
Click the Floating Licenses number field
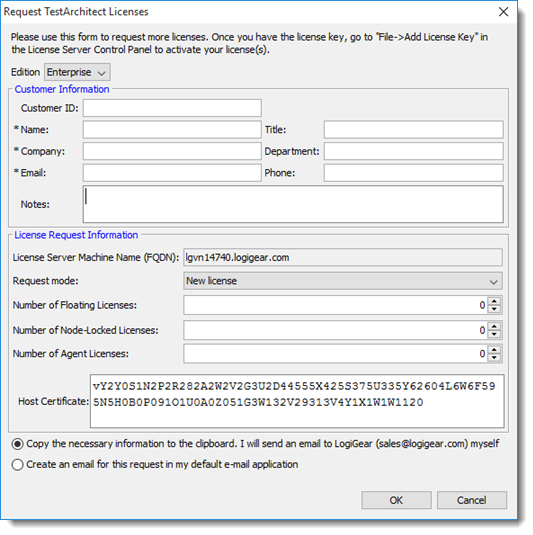(336, 305)
